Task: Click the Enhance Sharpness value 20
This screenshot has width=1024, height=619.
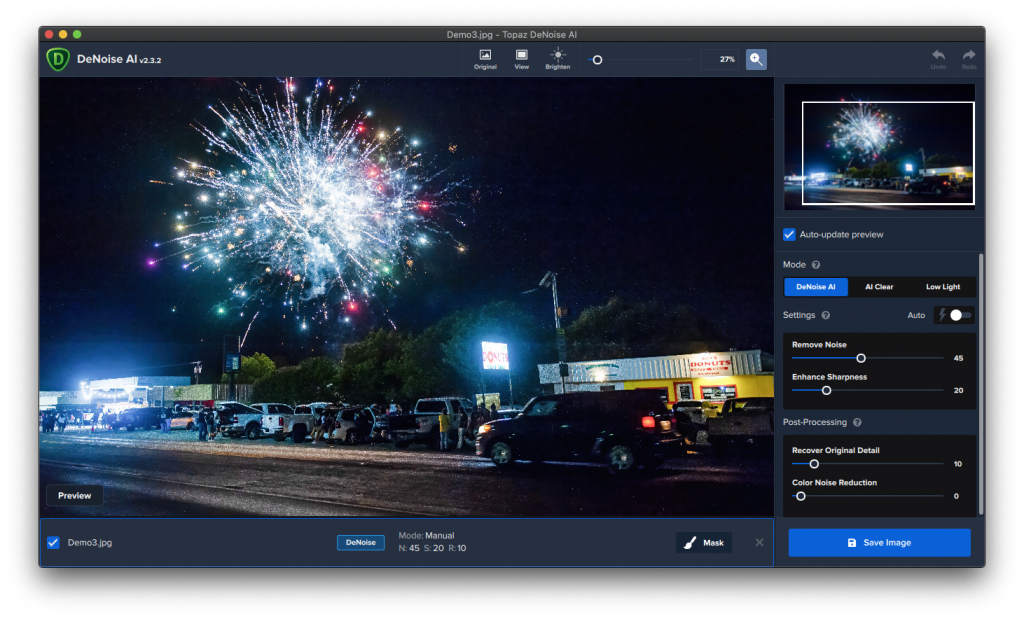Action: tap(958, 390)
